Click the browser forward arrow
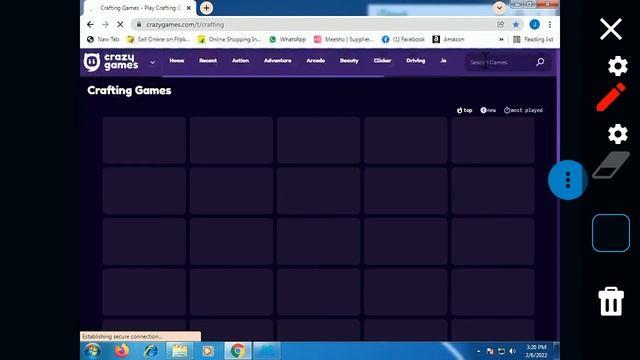The width and height of the screenshot is (640, 360). 105,24
